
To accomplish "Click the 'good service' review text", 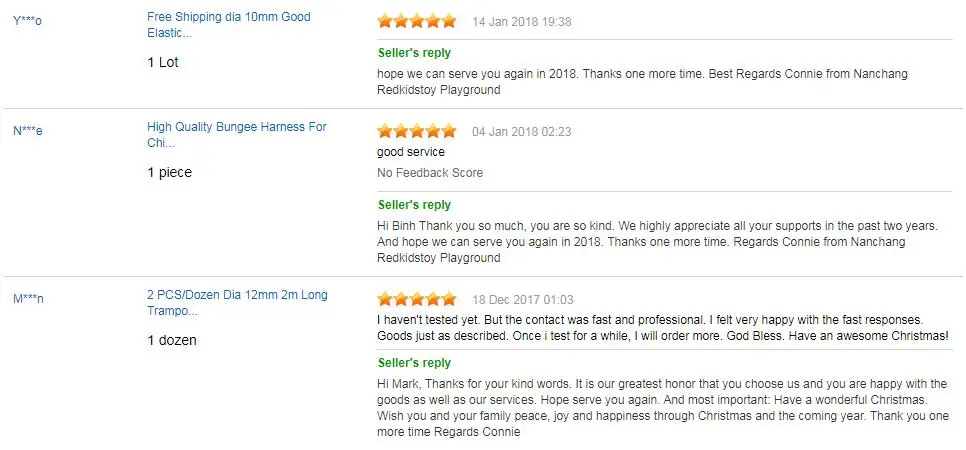I will click(411, 152).
